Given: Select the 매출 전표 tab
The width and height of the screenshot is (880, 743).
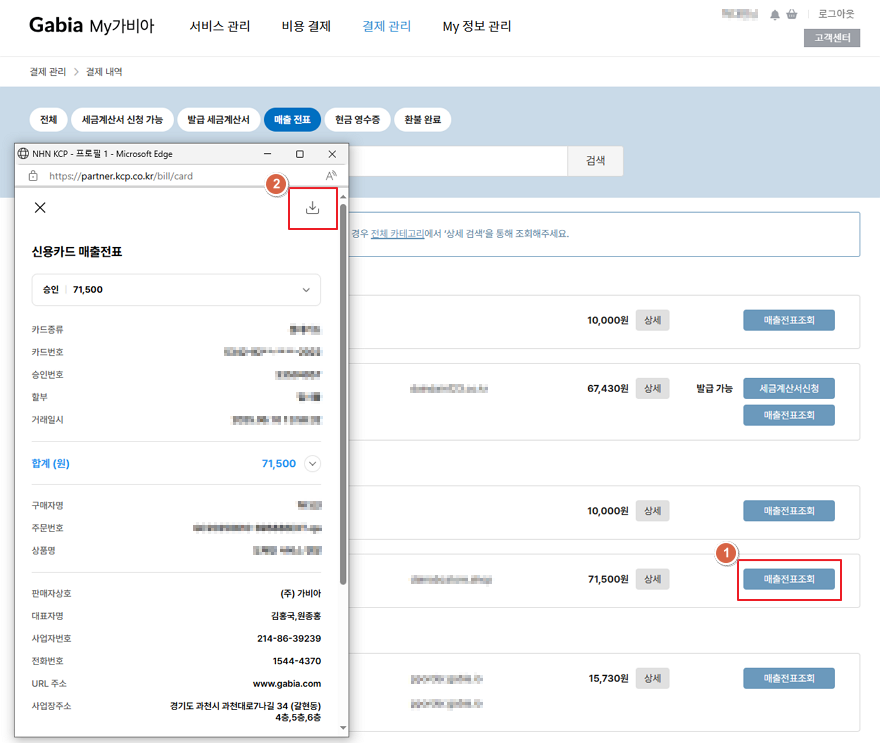Looking at the screenshot, I should [292, 120].
